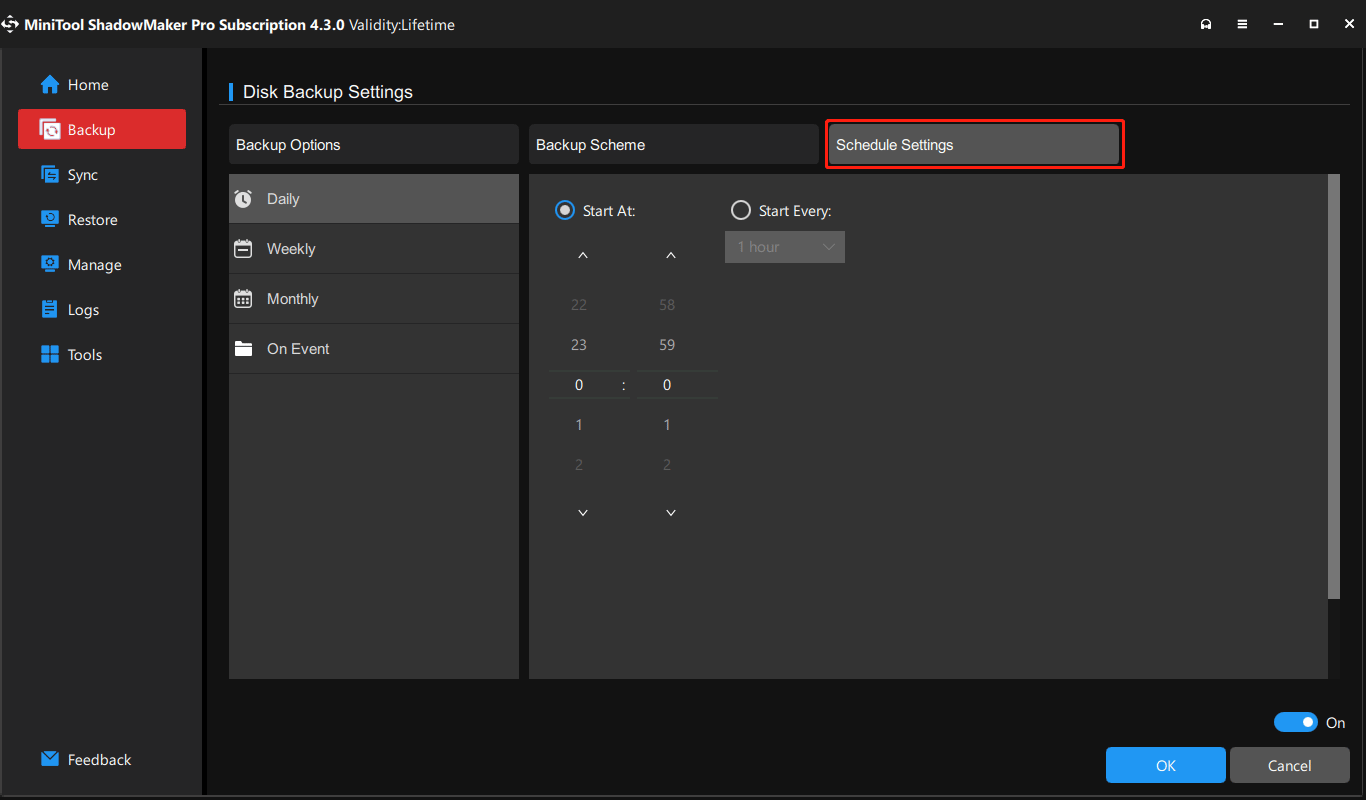Click the alarm clock icon beside Daily
1366x800 pixels.
click(x=243, y=199)
